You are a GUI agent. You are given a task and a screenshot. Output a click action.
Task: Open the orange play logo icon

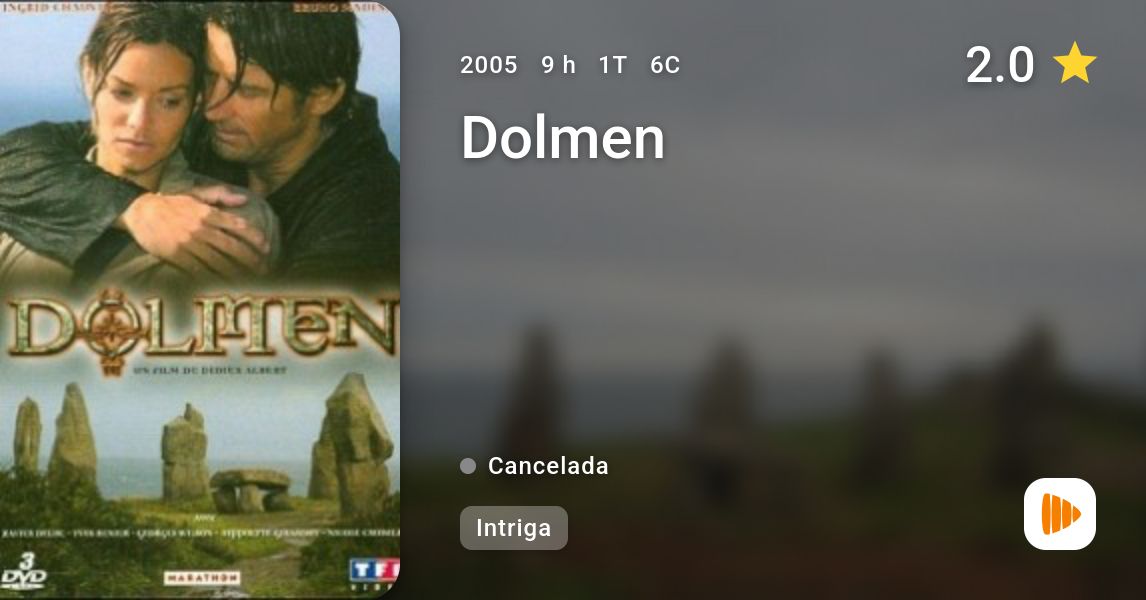click(1060, 514)
